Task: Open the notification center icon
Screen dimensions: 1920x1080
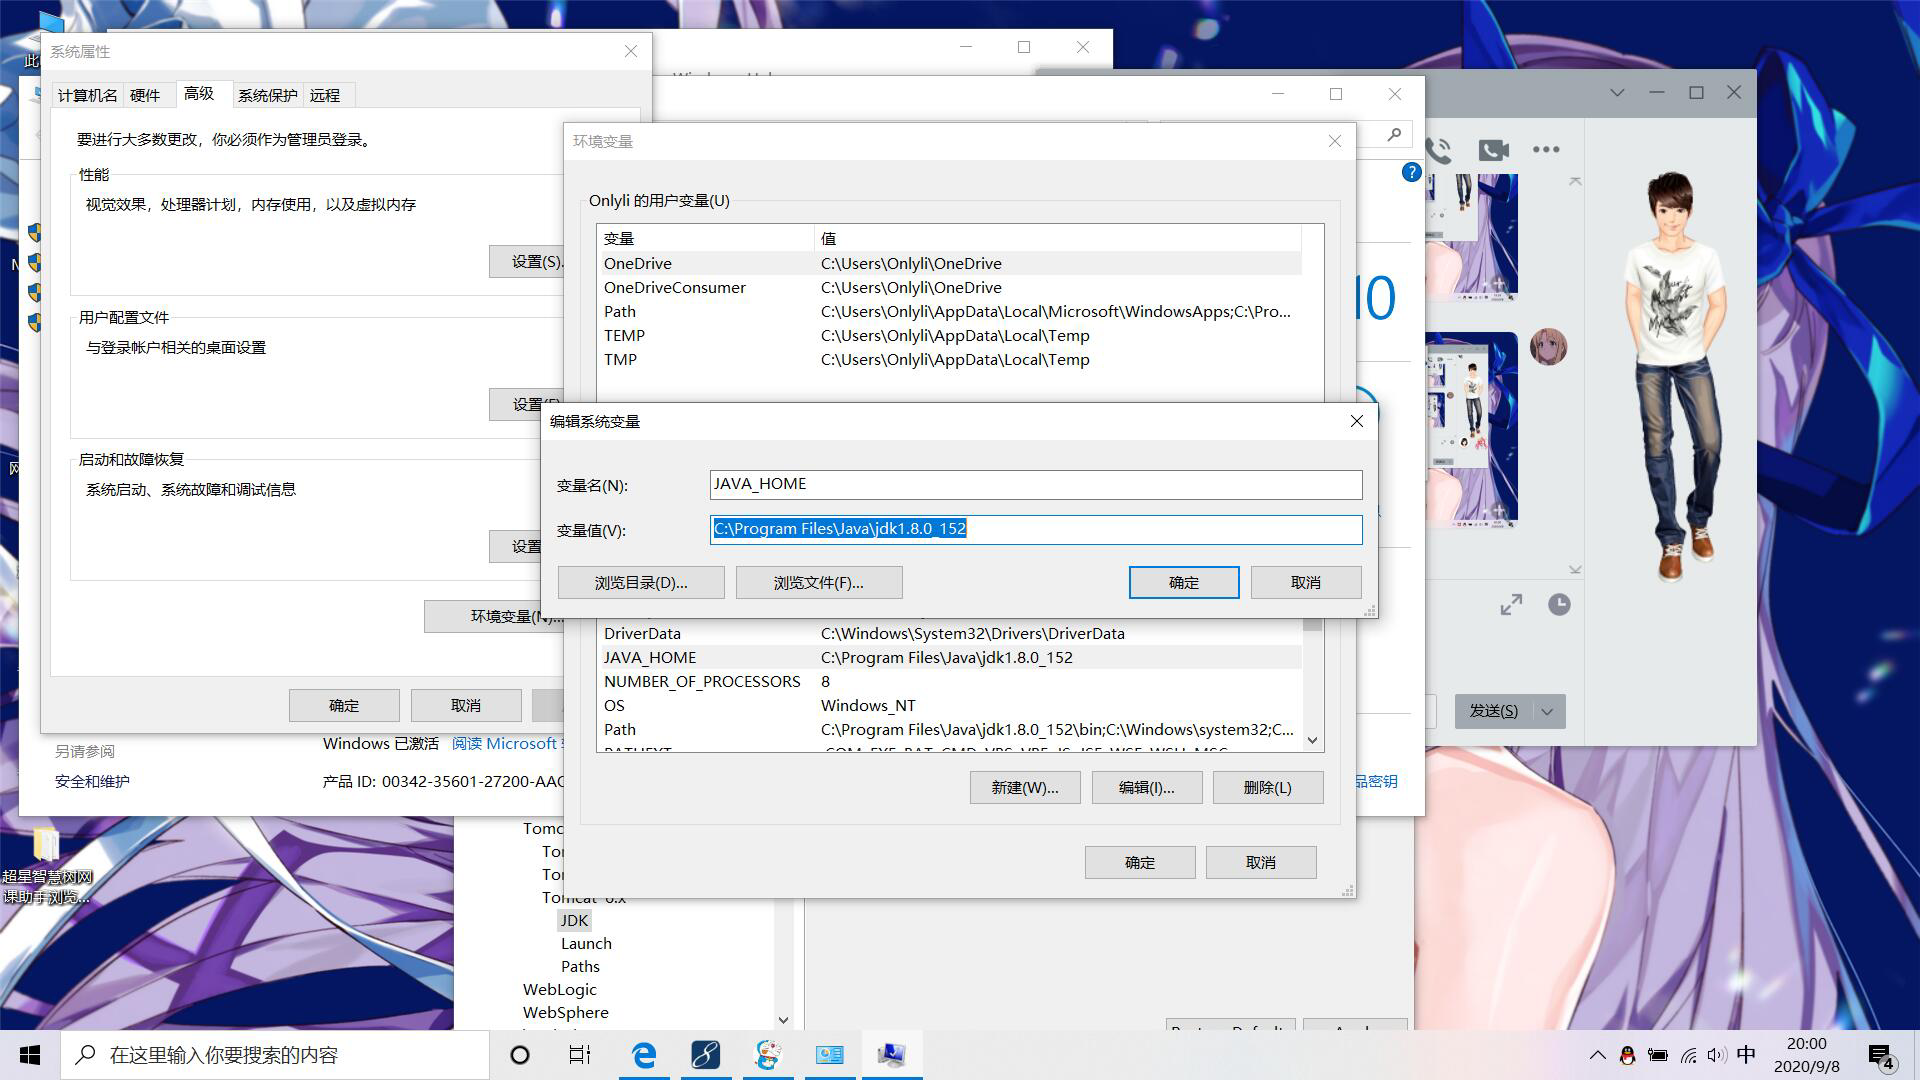Action: (x=1880, y=1055)
